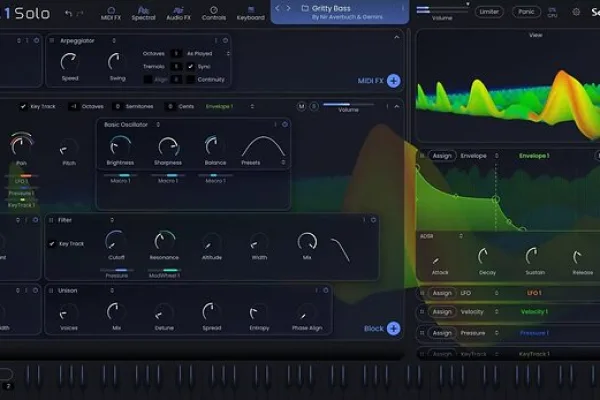
Task: Click the Panic button
Action: point(526,12)
